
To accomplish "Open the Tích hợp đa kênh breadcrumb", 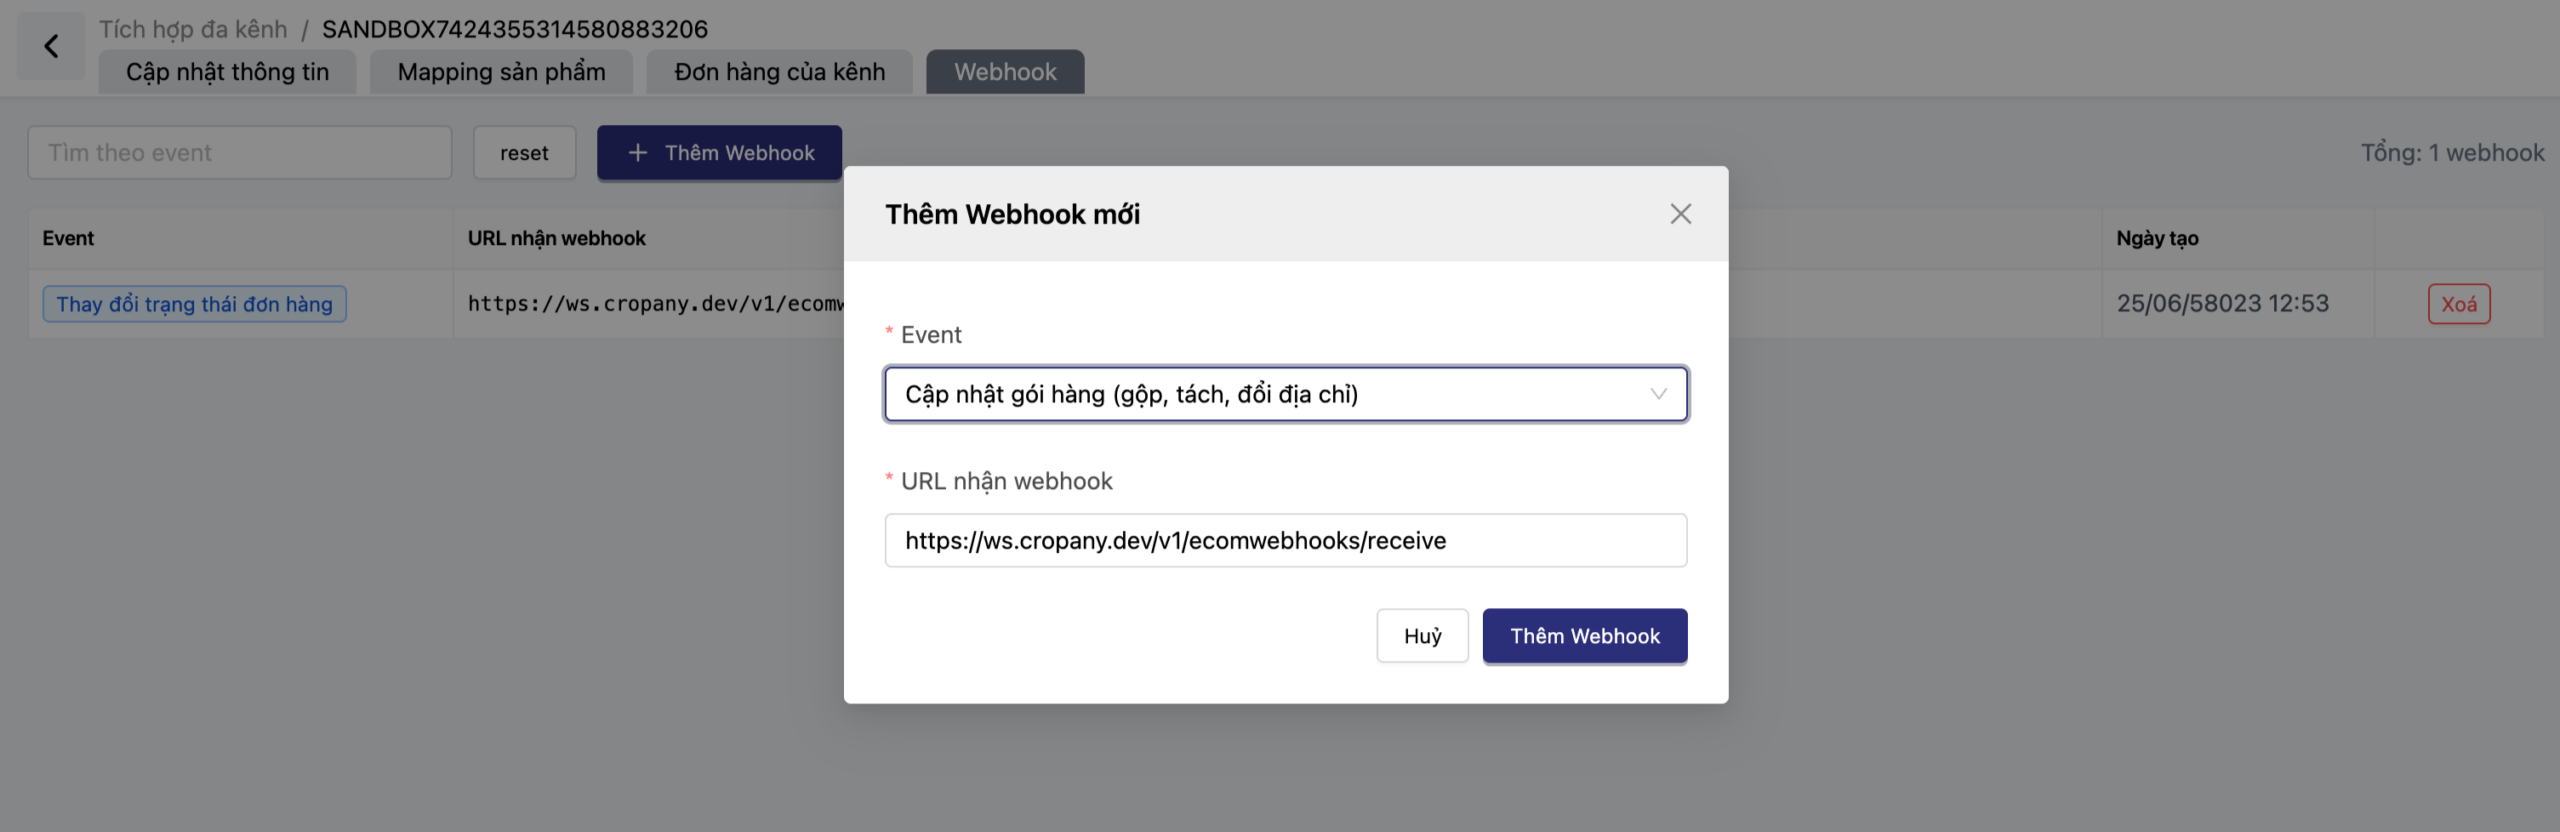I will coord(193,29).
